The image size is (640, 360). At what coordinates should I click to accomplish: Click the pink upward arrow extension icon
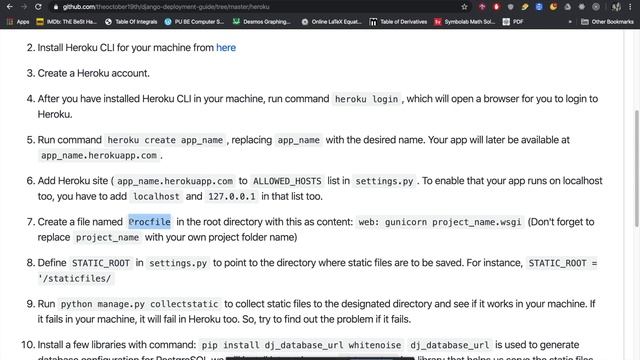tap(482, 7)
